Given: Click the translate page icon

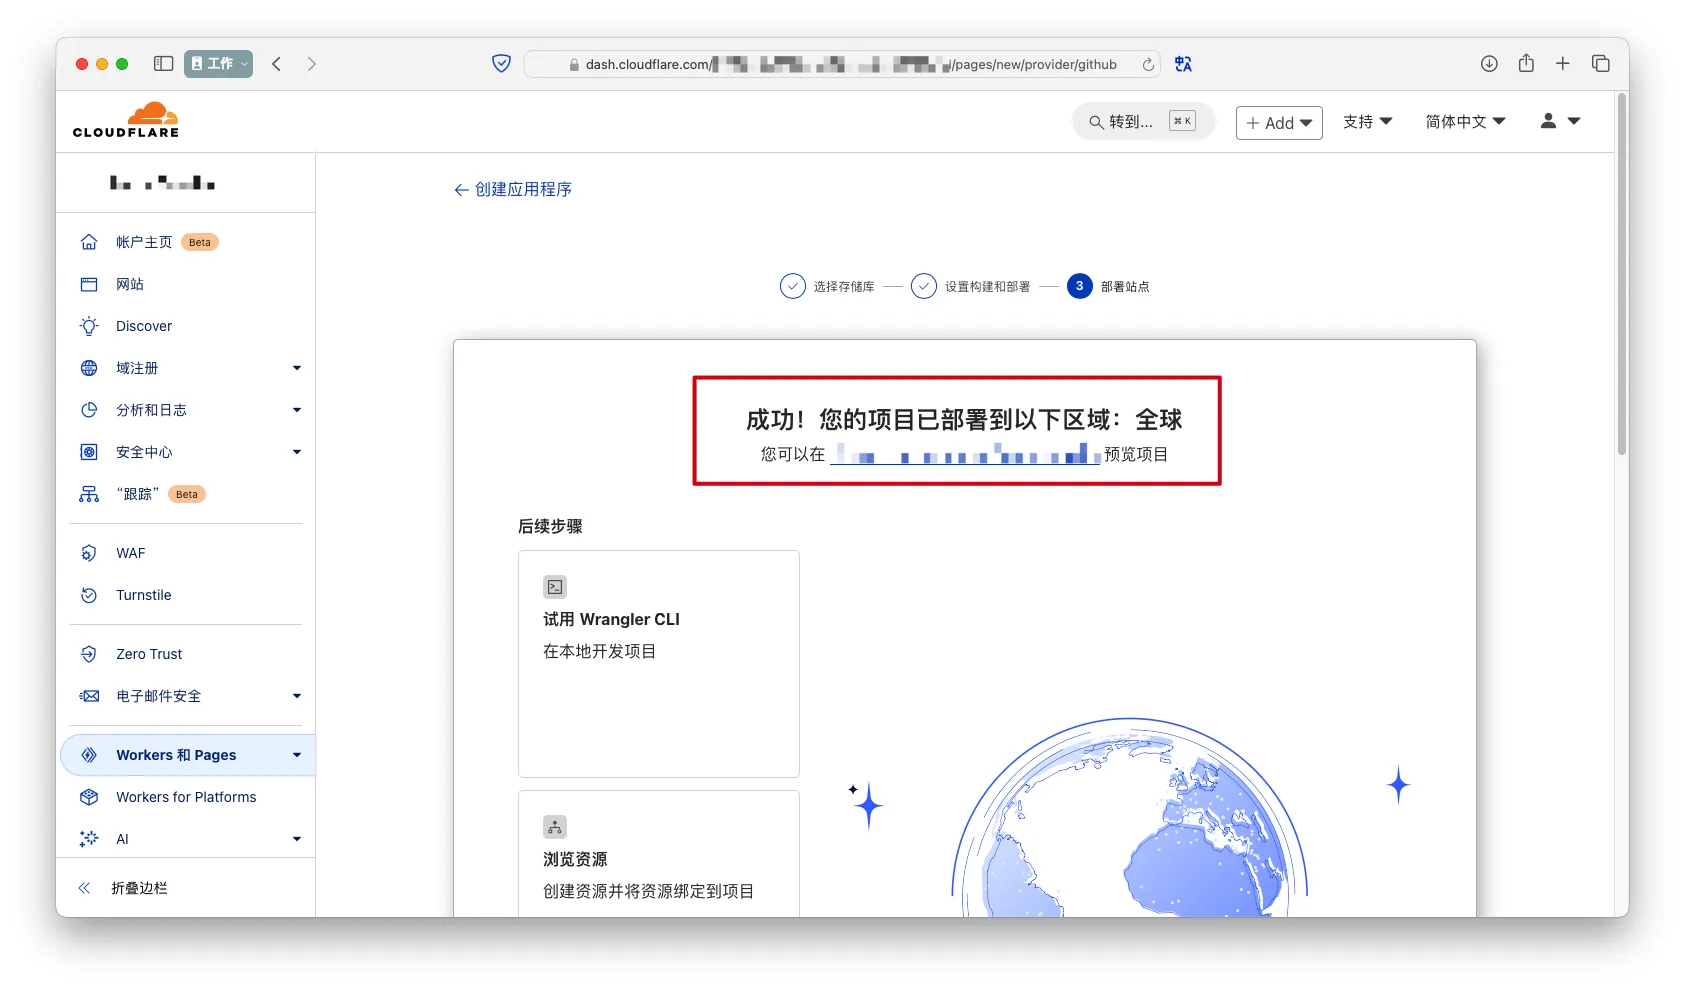Looking at the screenshot, I should click(1184, 64).
